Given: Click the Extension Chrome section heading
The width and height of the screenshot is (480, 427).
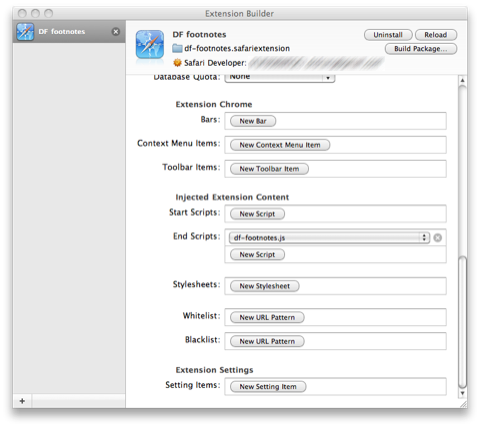Looking at the screenshot, I should 214,104.
